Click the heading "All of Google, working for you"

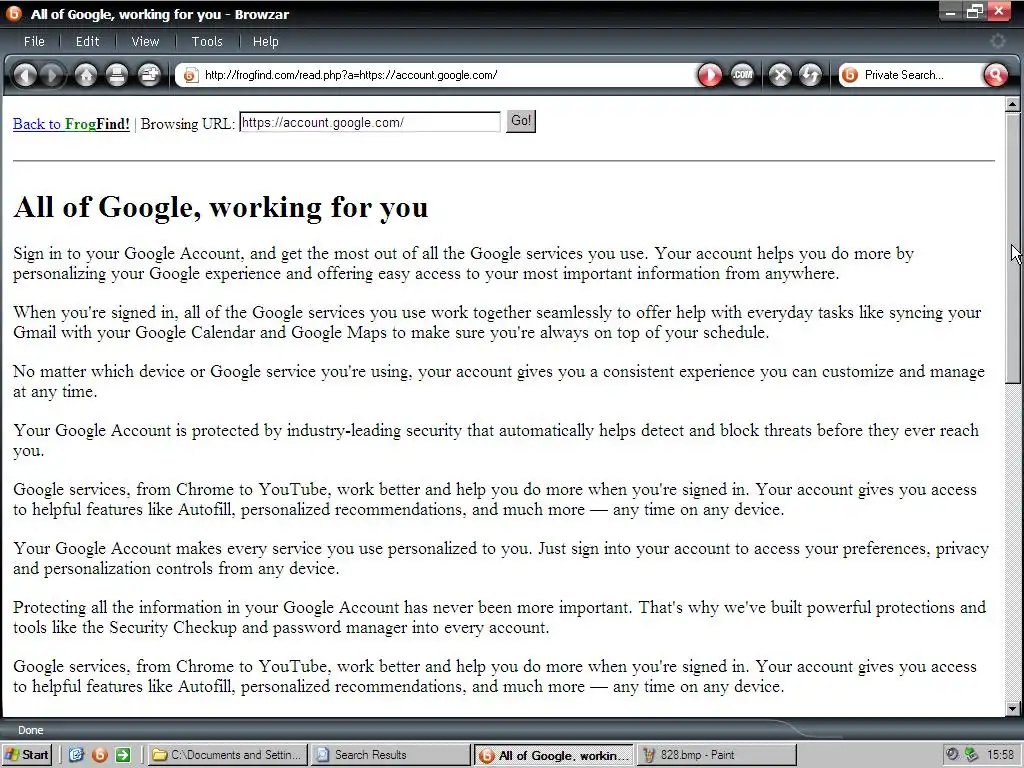point(221,208)
